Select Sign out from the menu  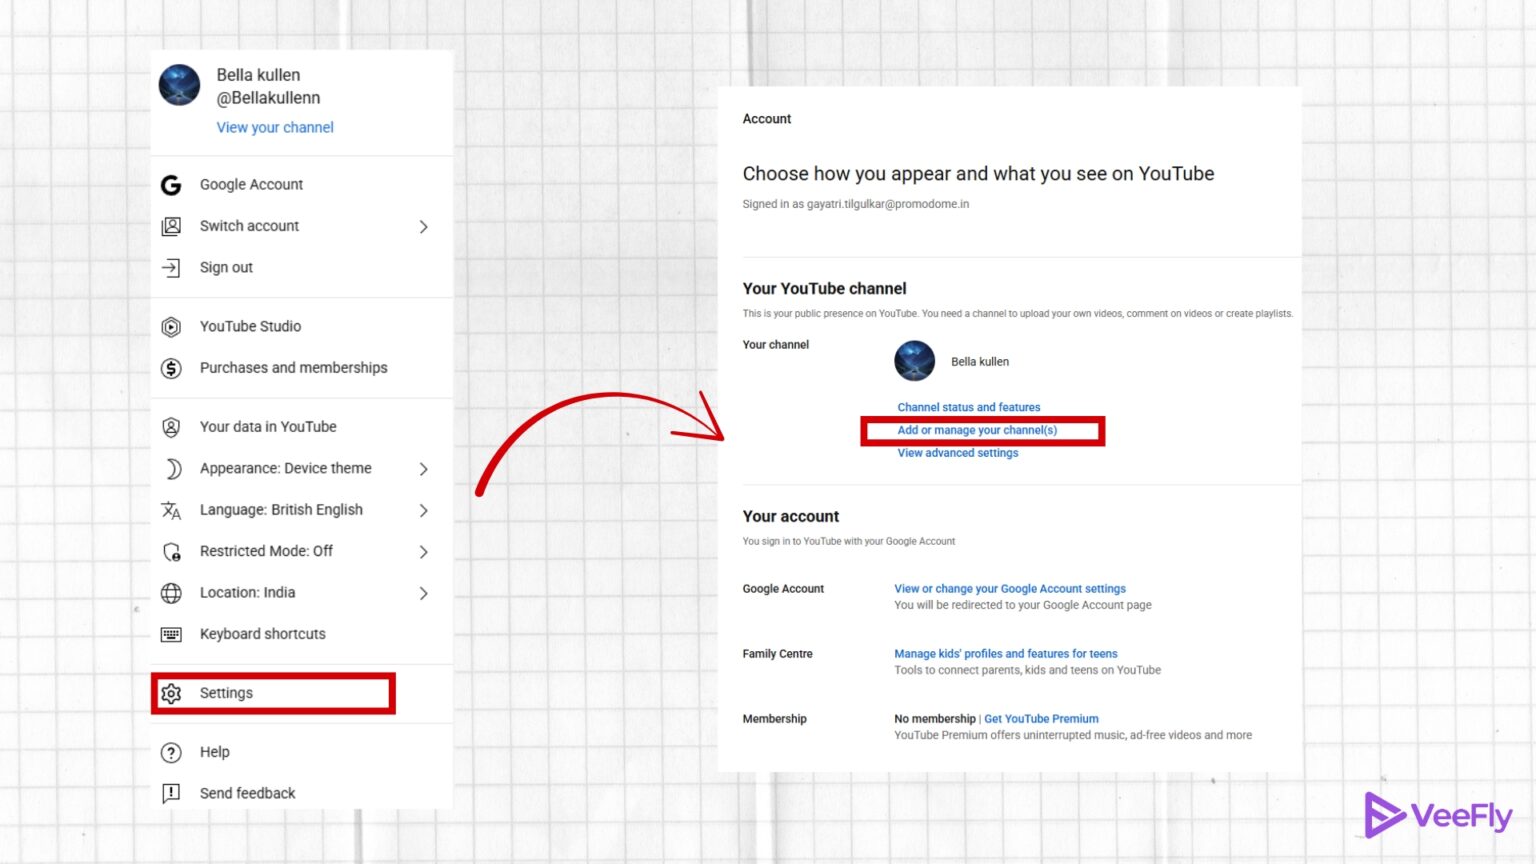226,267
